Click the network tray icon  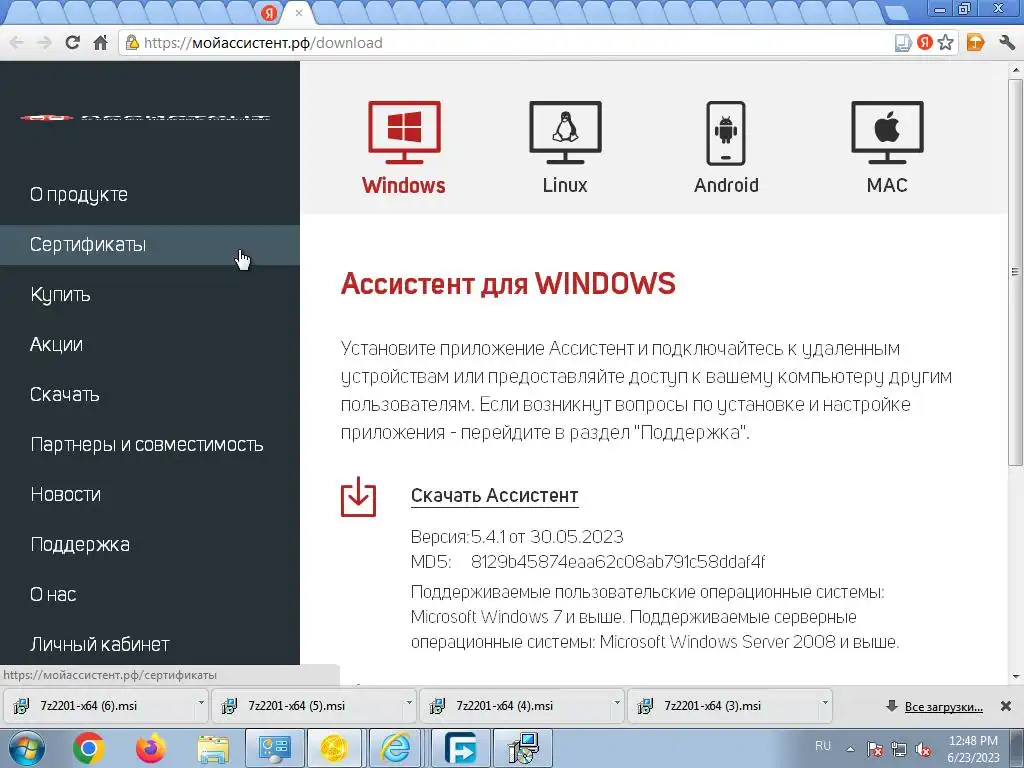[899, 750]
